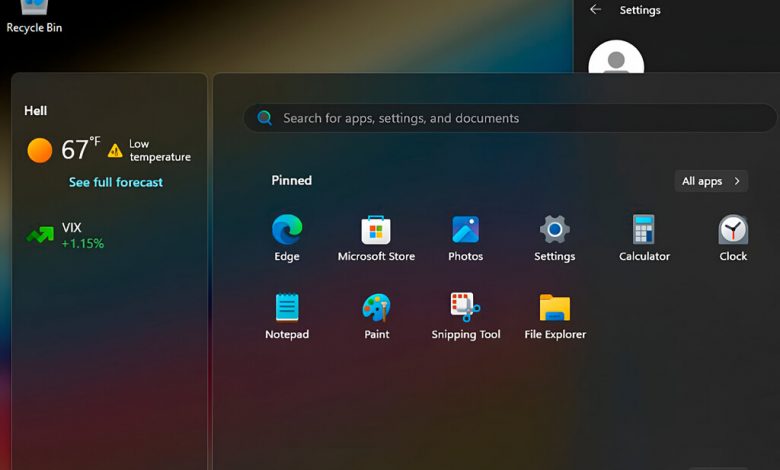Open the Edge browser from Pinned
780x470 pixels.
pos(287,238)
